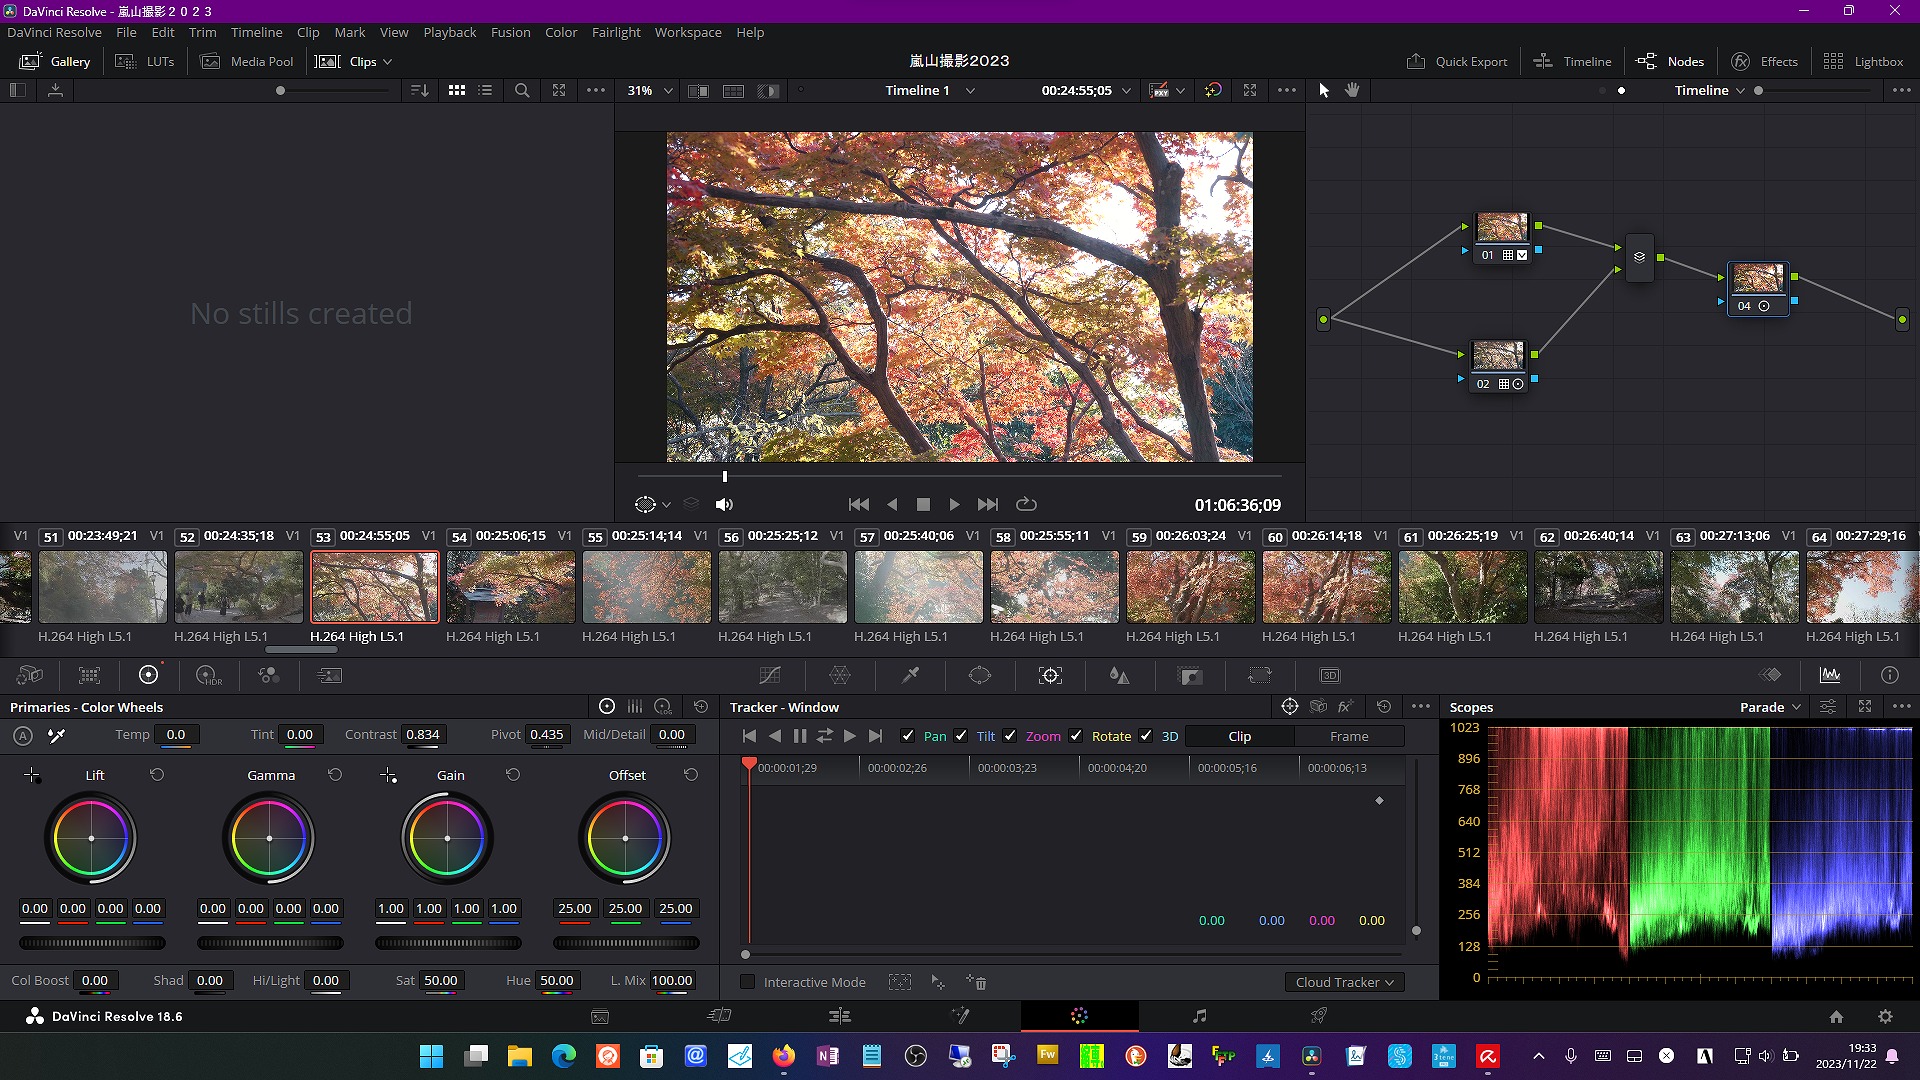1920x1080 pixels.
Task: Toggle the Rotate tracking checkbox
Action: pos(1076,736)
